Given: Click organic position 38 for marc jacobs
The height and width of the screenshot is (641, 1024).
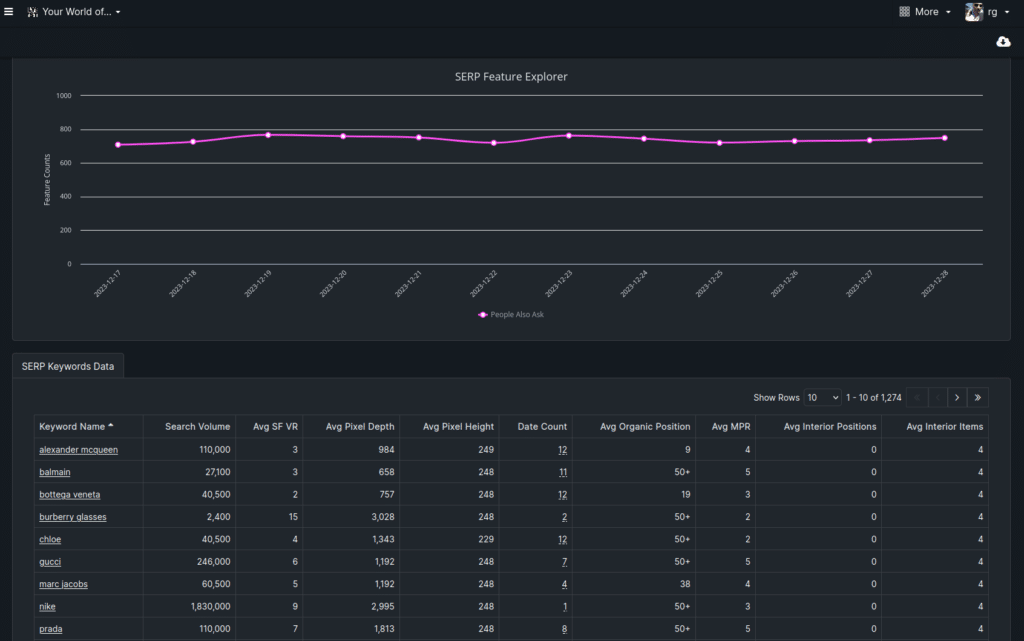Looking at the screenshot, I should 684,584.
